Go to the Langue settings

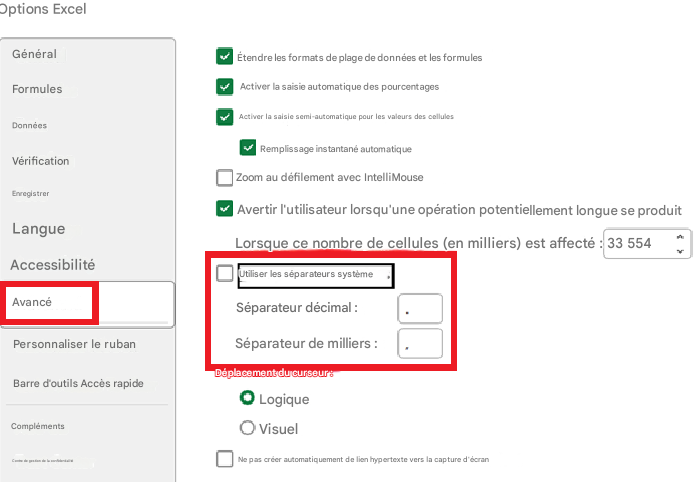coord(38,229)
